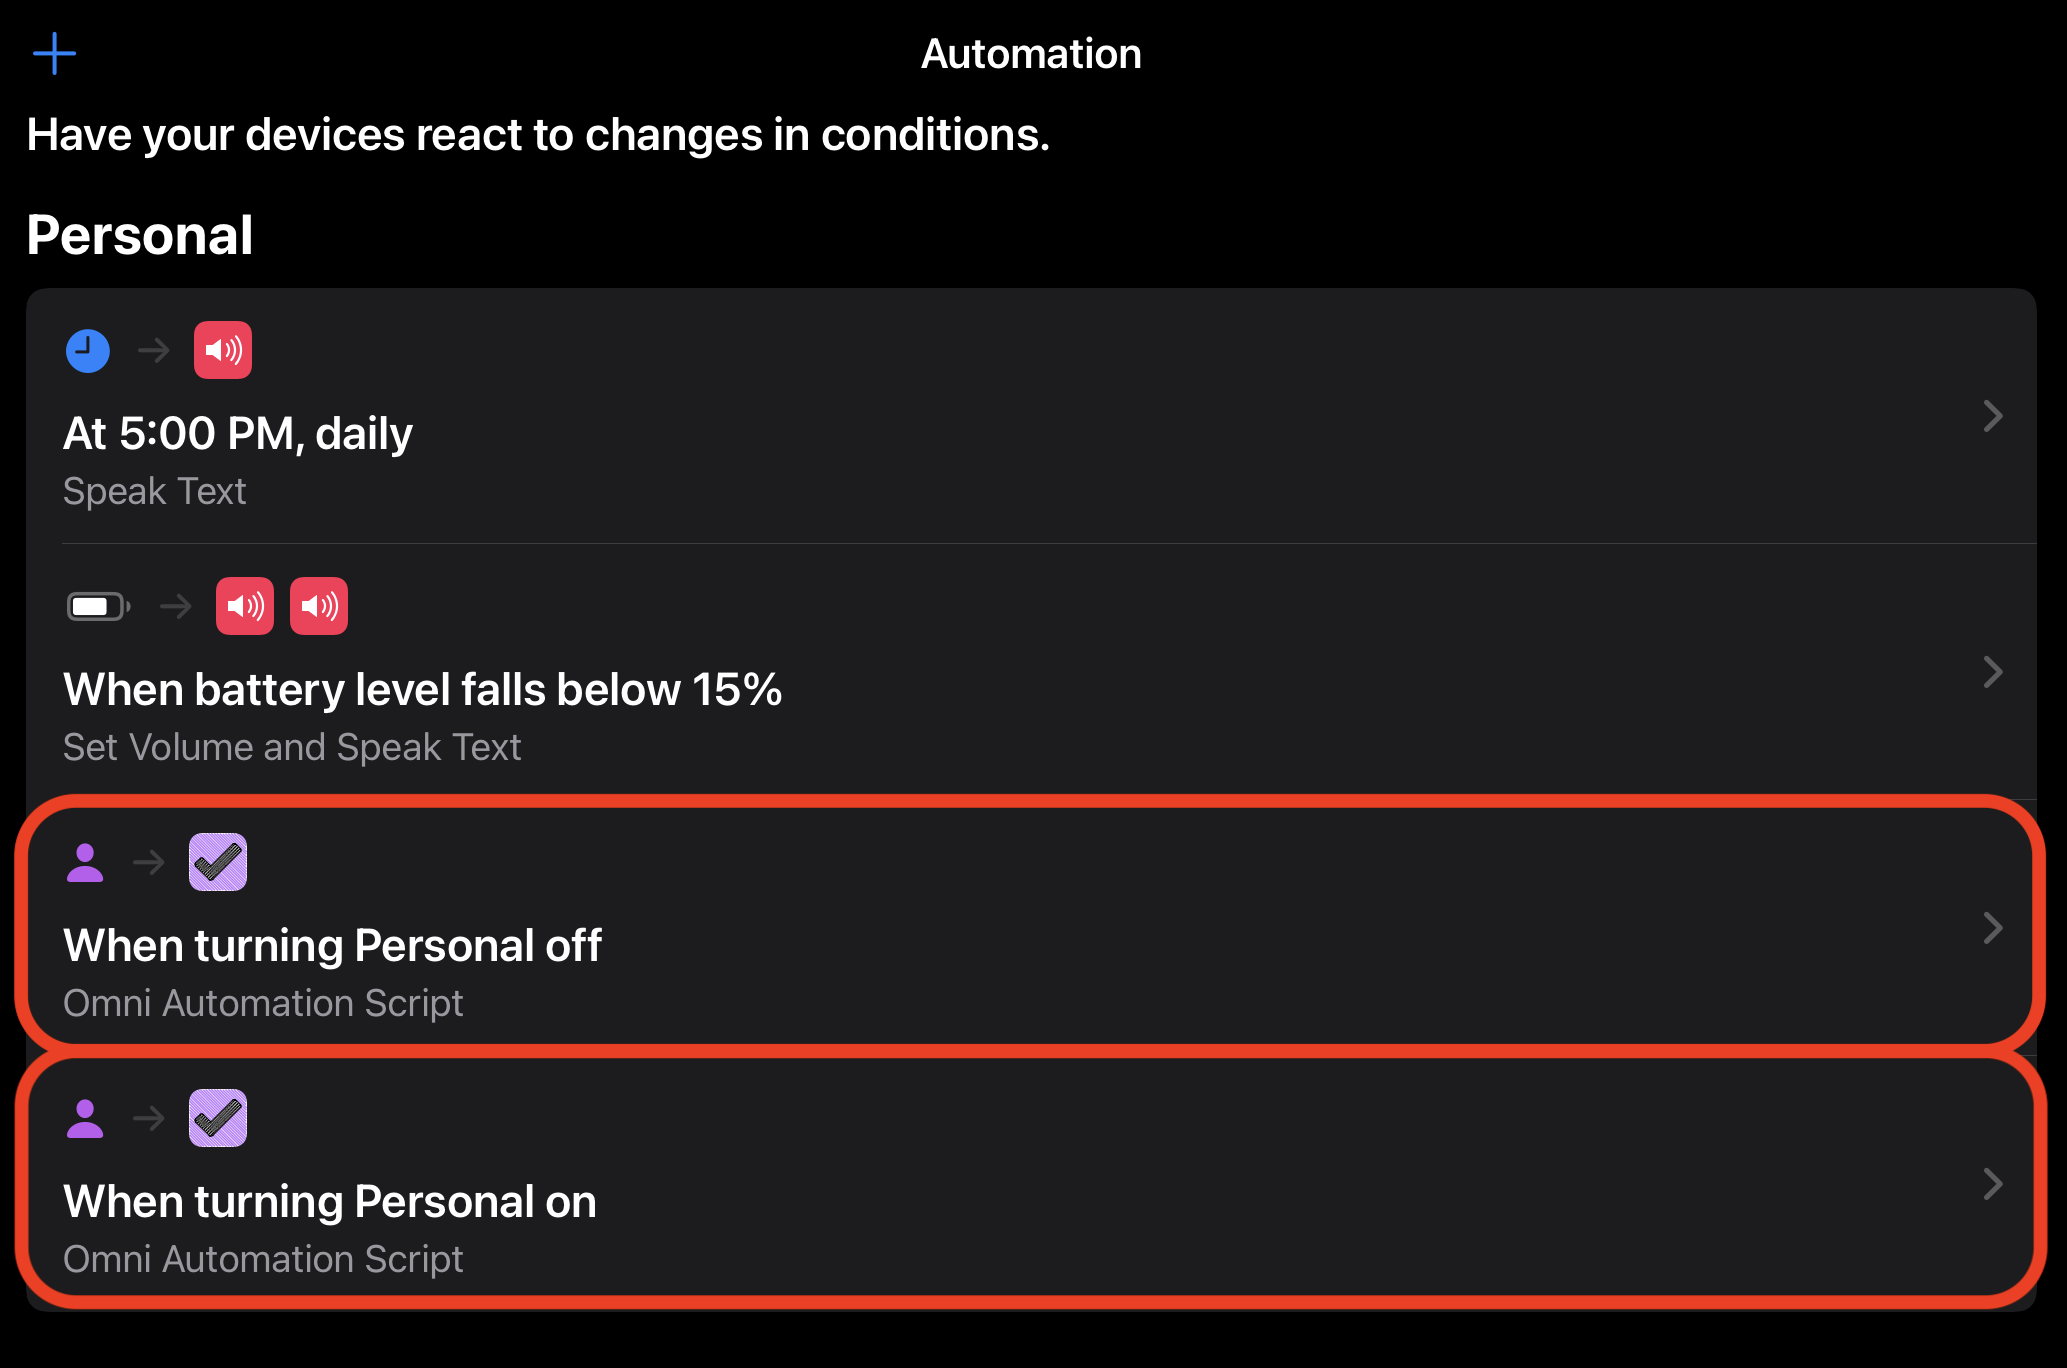2067x1368 pixels.
Task: Click OmniFocus checkmark icon for Personal off
Action: click(x=218, y=862)
